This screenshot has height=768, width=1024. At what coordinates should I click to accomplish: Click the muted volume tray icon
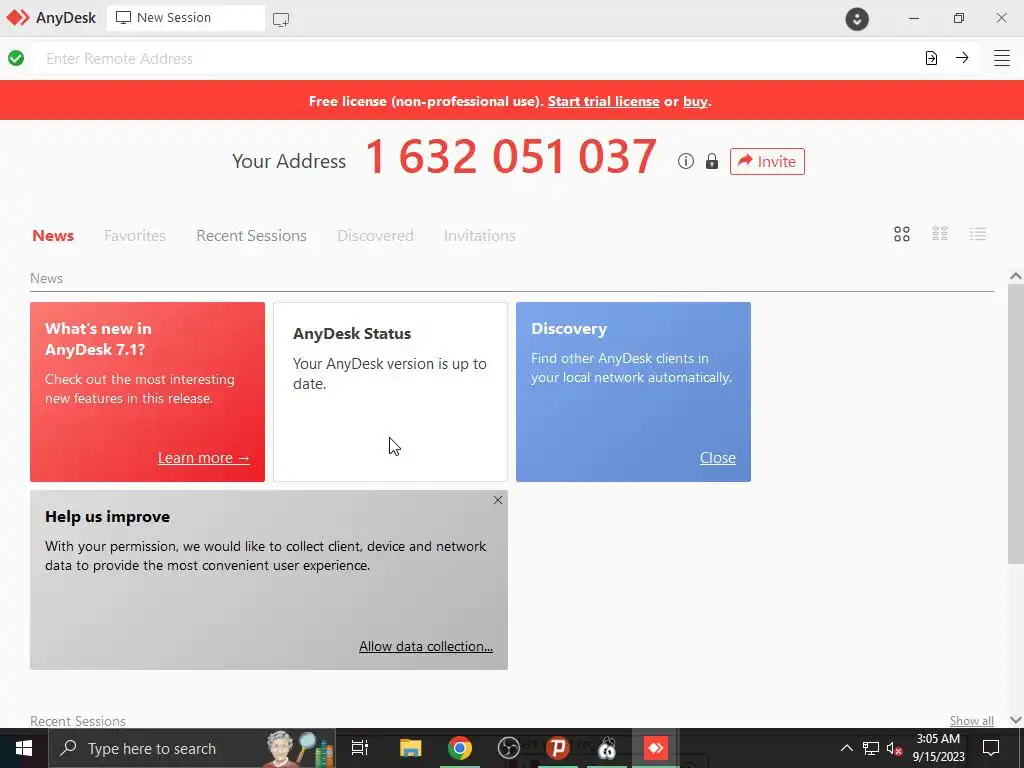pos(894,749)
